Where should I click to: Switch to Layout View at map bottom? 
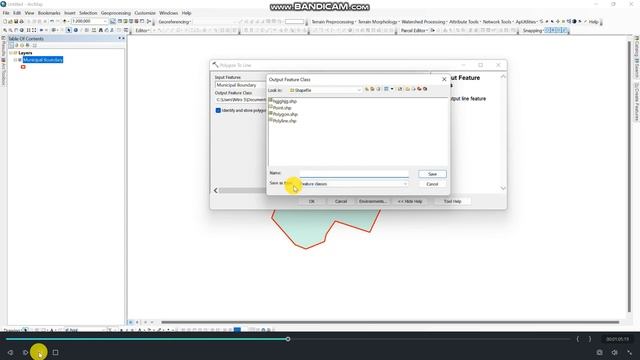(137, 322)
